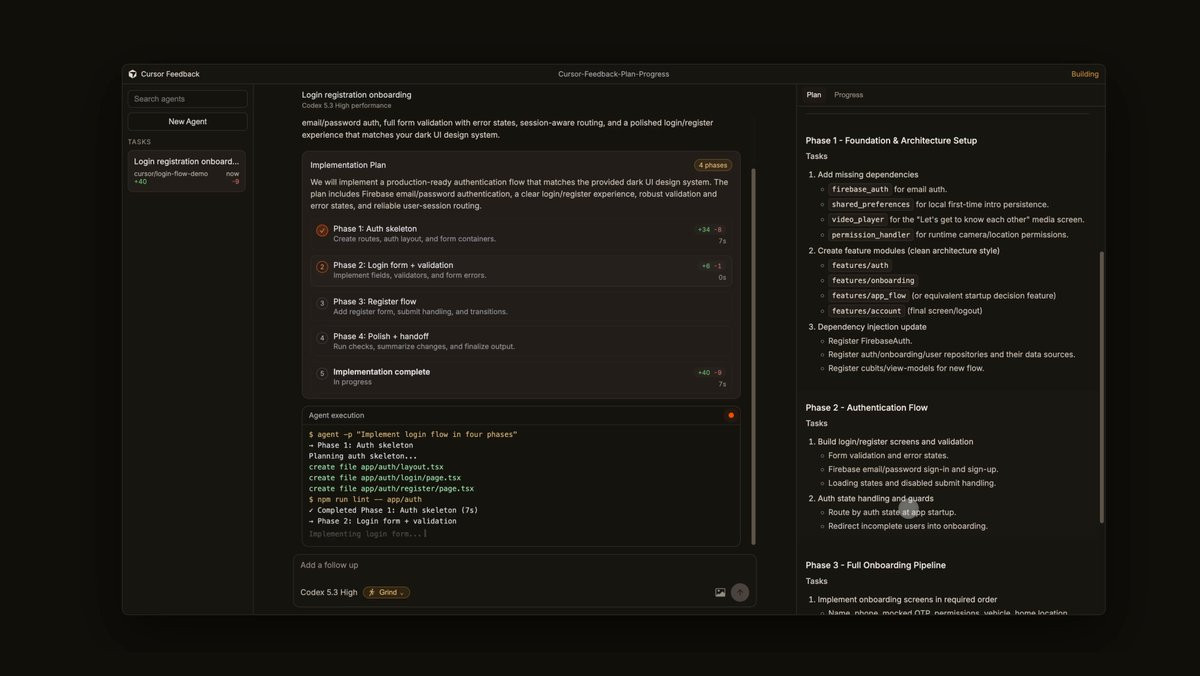The width and height of the screenshot is (1200, 676).
Task: Click the 4 phases badge
Action: point(713,165)
